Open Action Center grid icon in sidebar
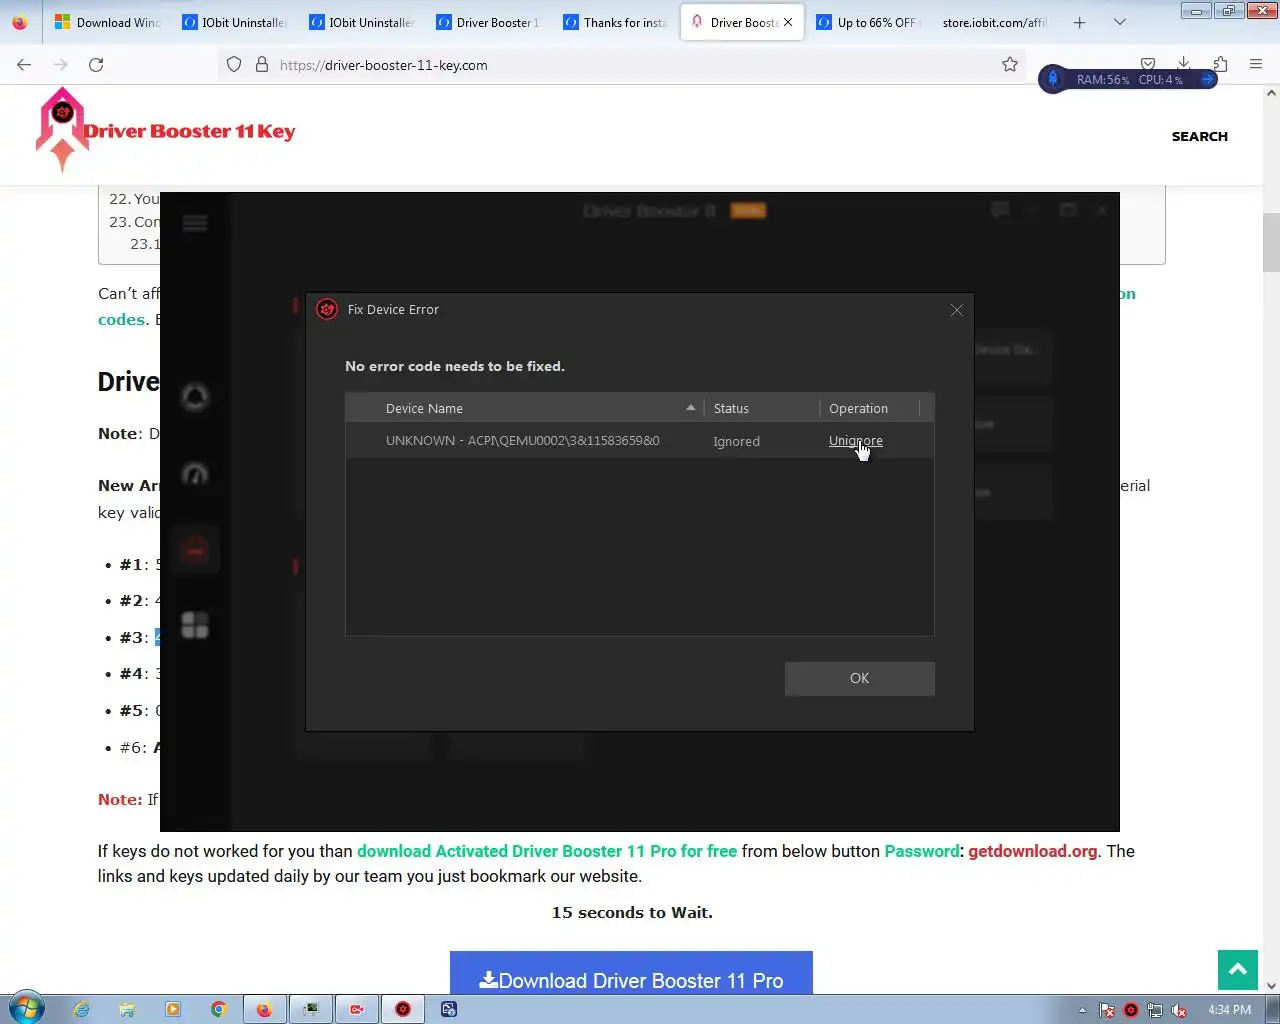Viewport: 1280px width, 1024px height. pyautogui.click(x=195, y=625)
